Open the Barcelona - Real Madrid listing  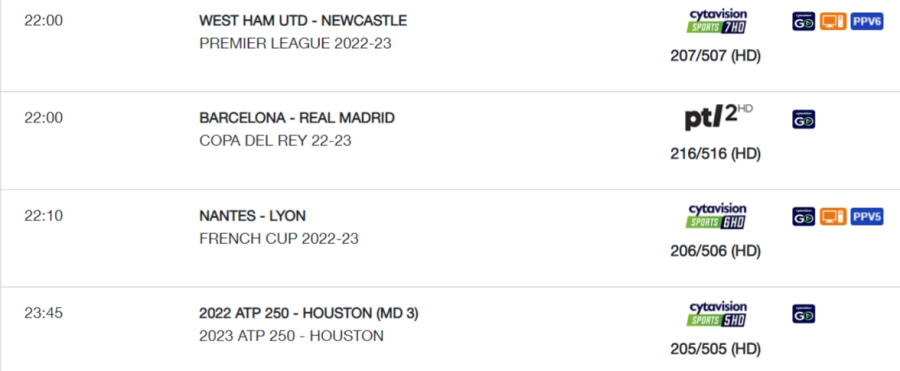(x=297, y=118)
